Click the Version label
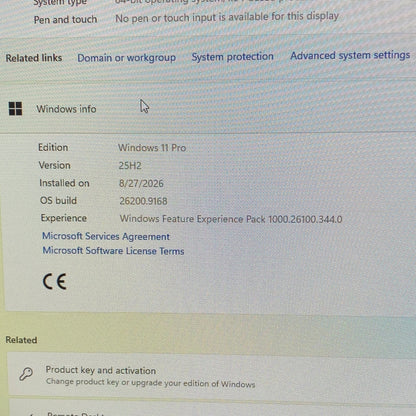 [x=54, y=165]
